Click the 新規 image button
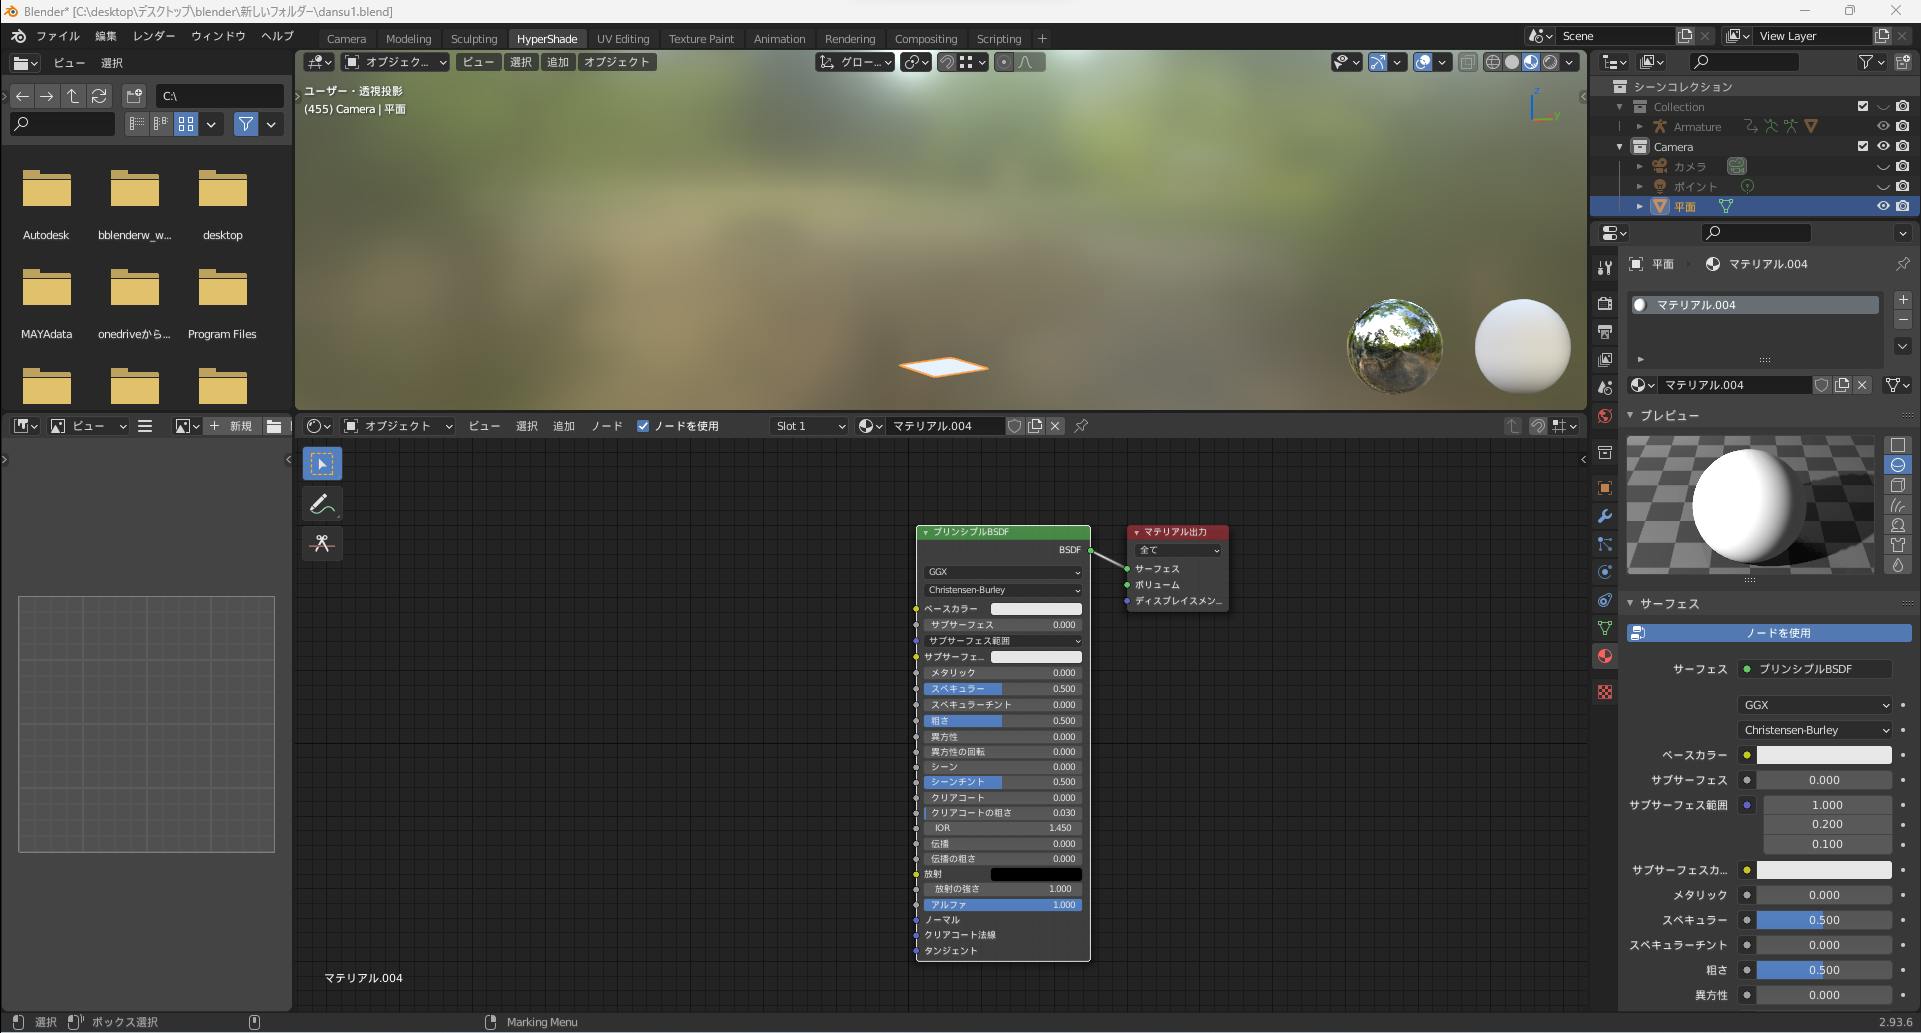Image resolution: width=1921 pixels, height=1033 pixels. pyautogui.click(x=232, y=426)
